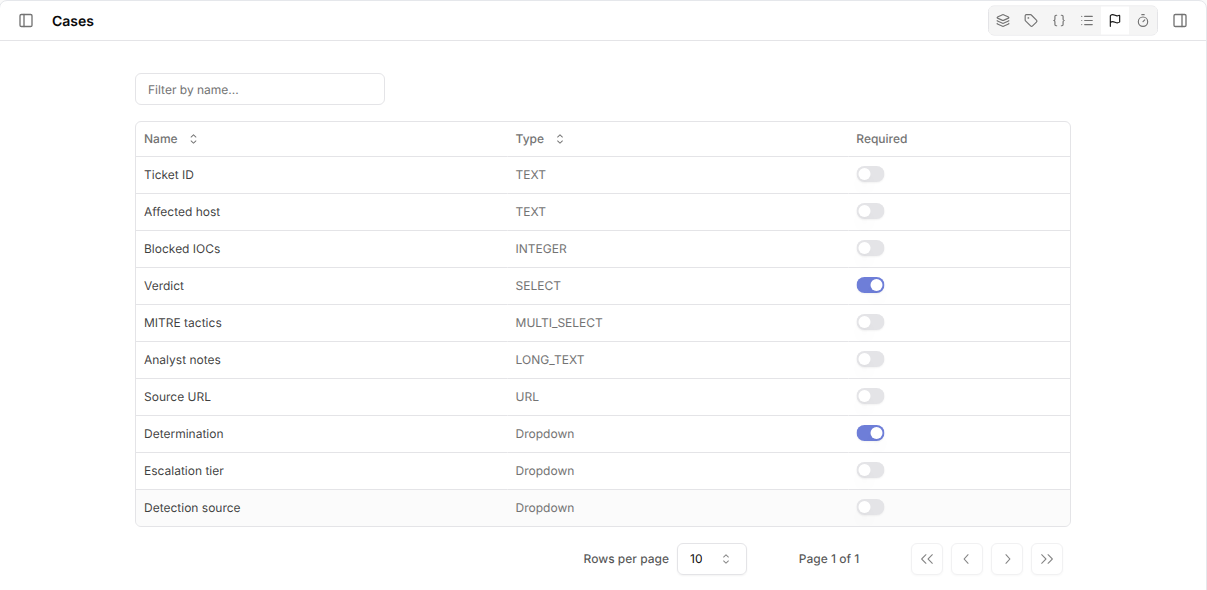Click the MULTI_SELECT type cell

[559, 323]
